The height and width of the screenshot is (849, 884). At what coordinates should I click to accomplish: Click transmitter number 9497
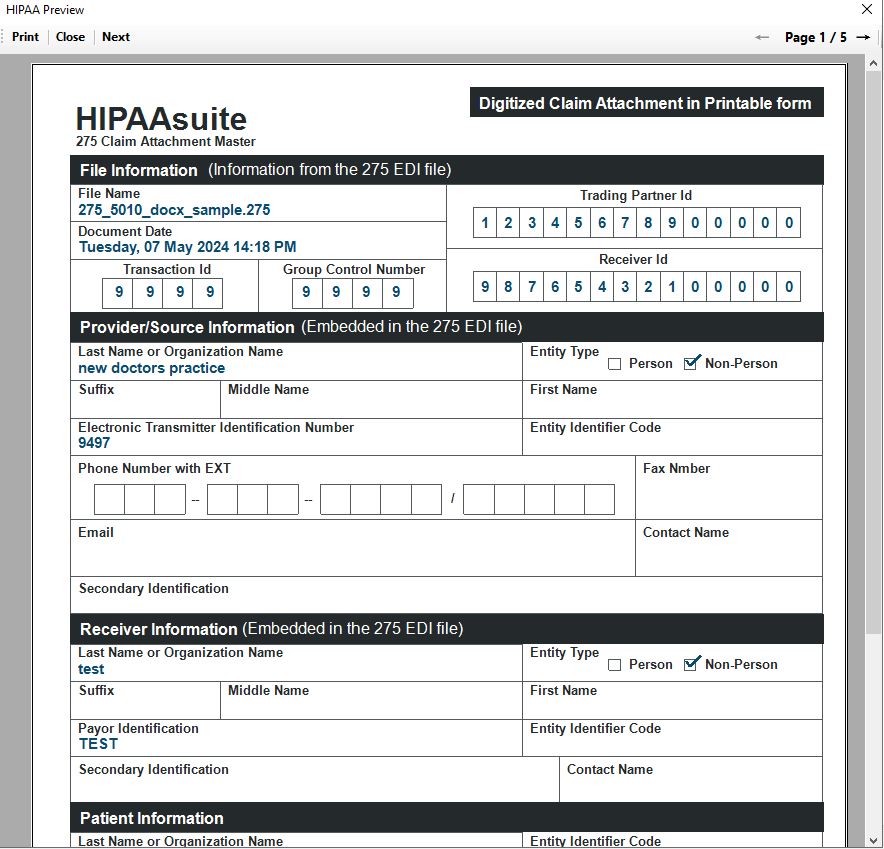(94, 443)
